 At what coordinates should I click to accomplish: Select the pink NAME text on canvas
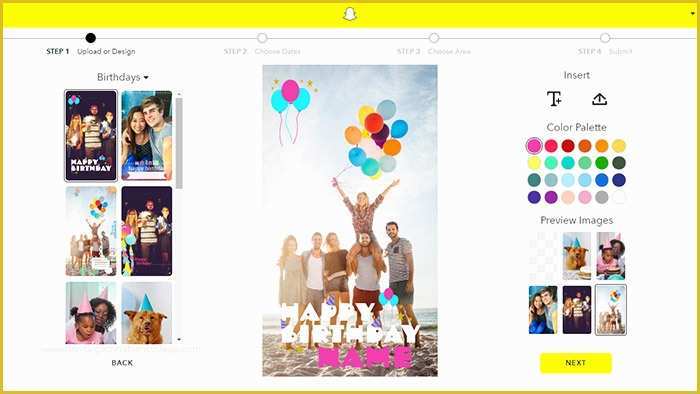365,357
